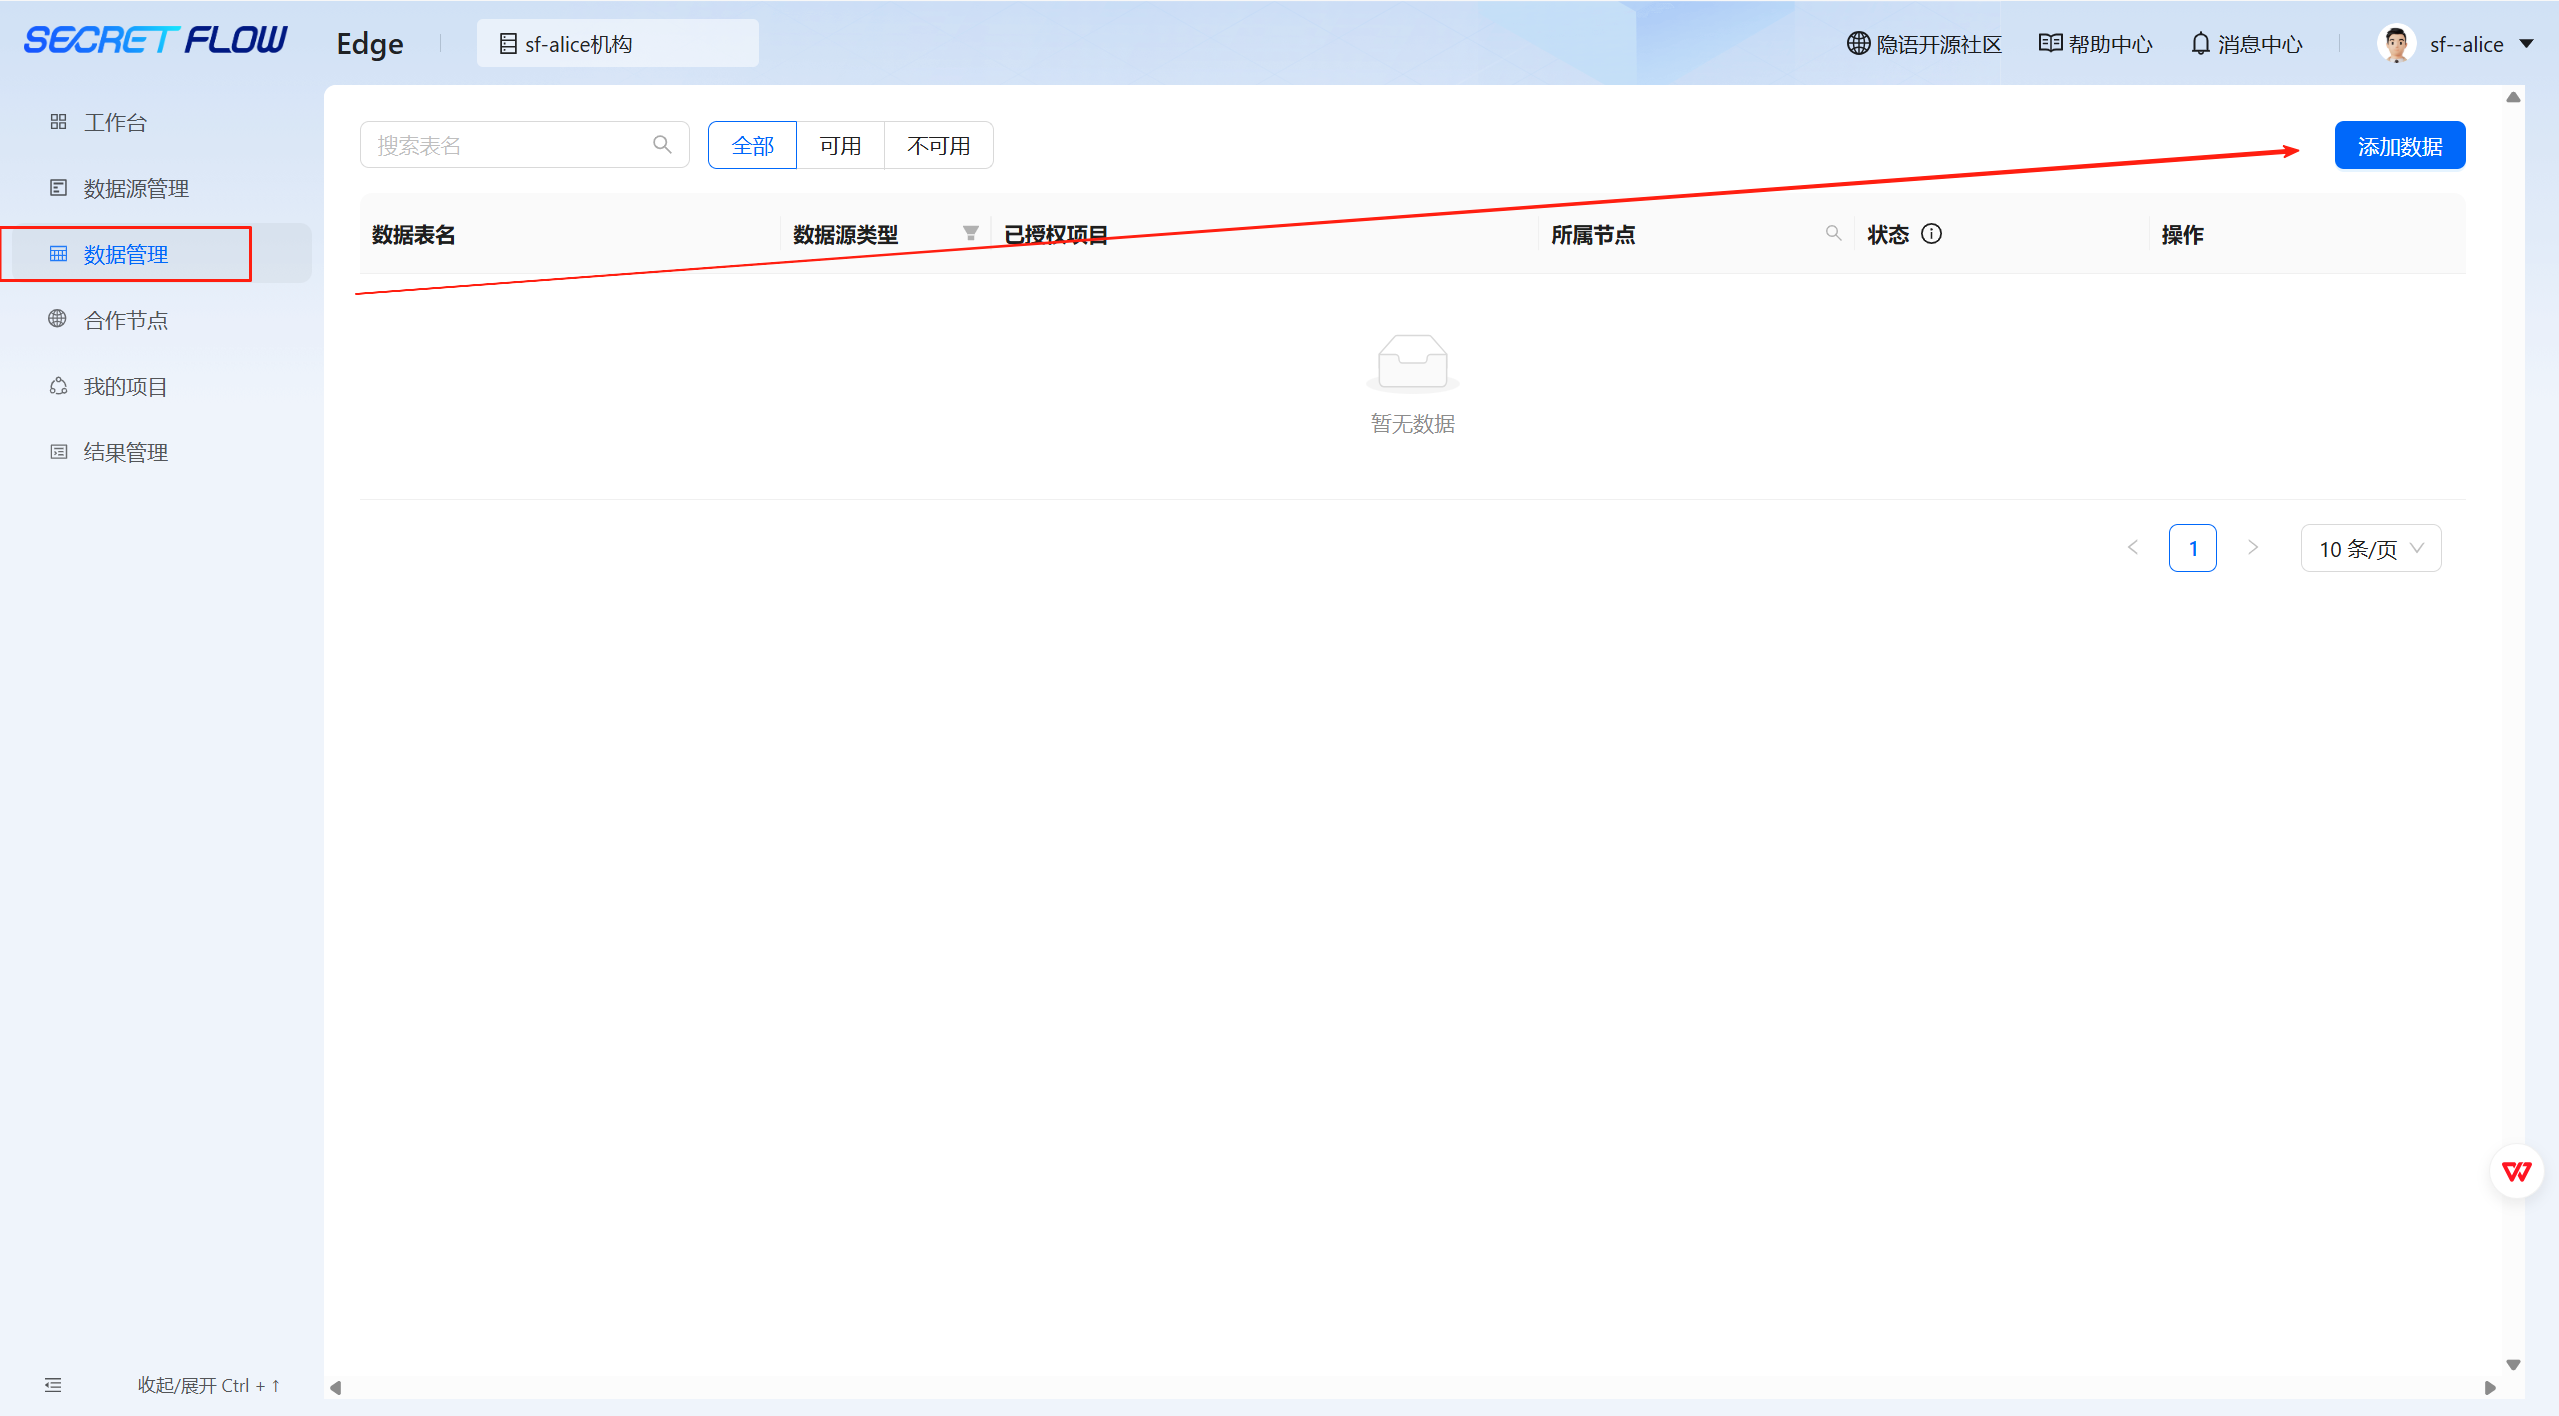Screen dimensions: 2559x1416
Task: Click the WPS floating icon
Action: [x=2516, y=1171]
